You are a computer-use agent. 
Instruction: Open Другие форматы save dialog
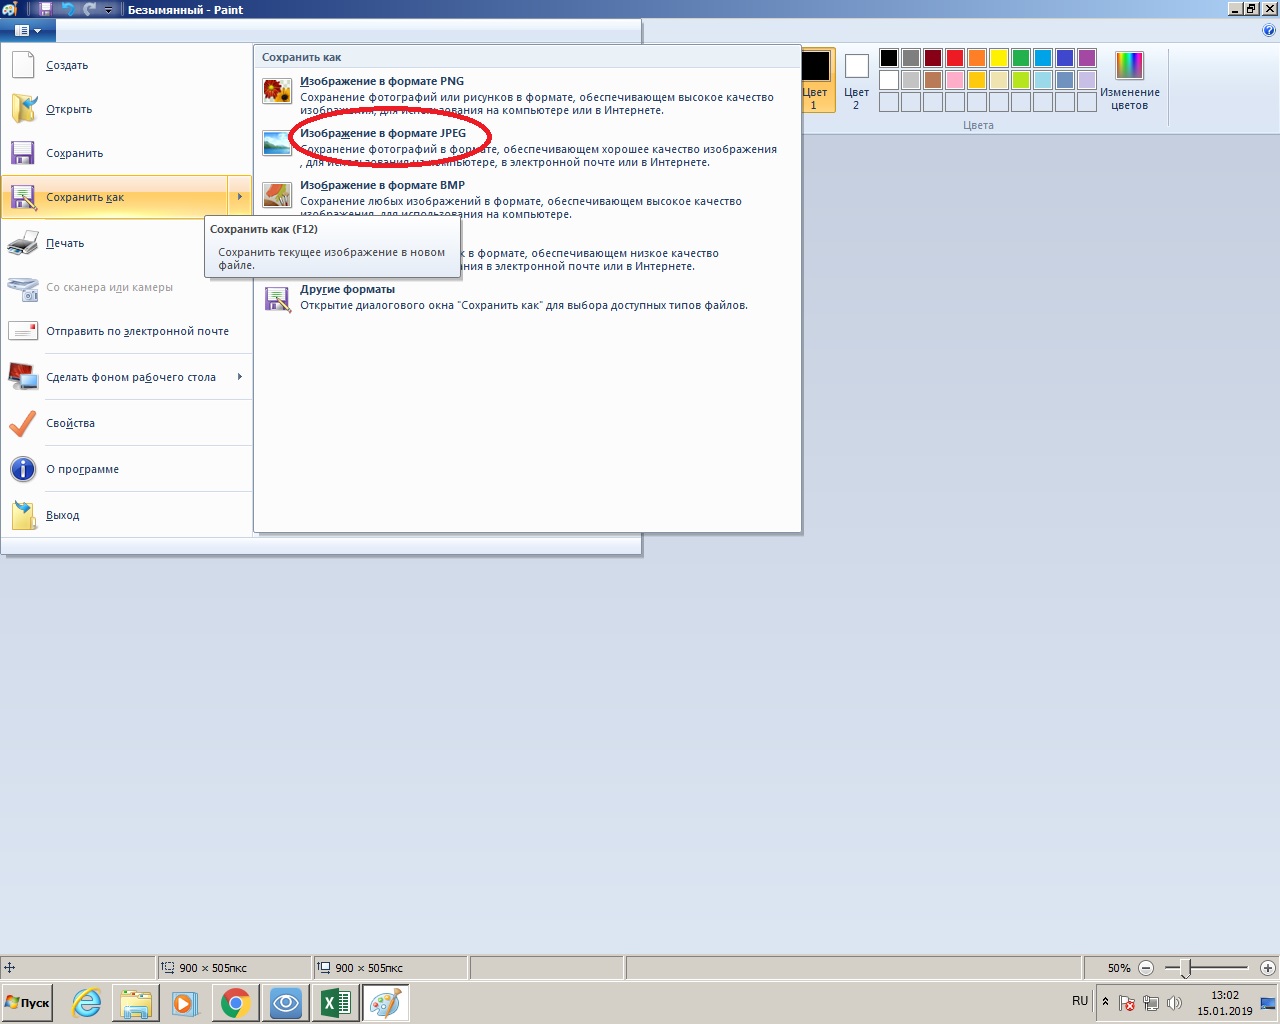[x=527, y=297]
